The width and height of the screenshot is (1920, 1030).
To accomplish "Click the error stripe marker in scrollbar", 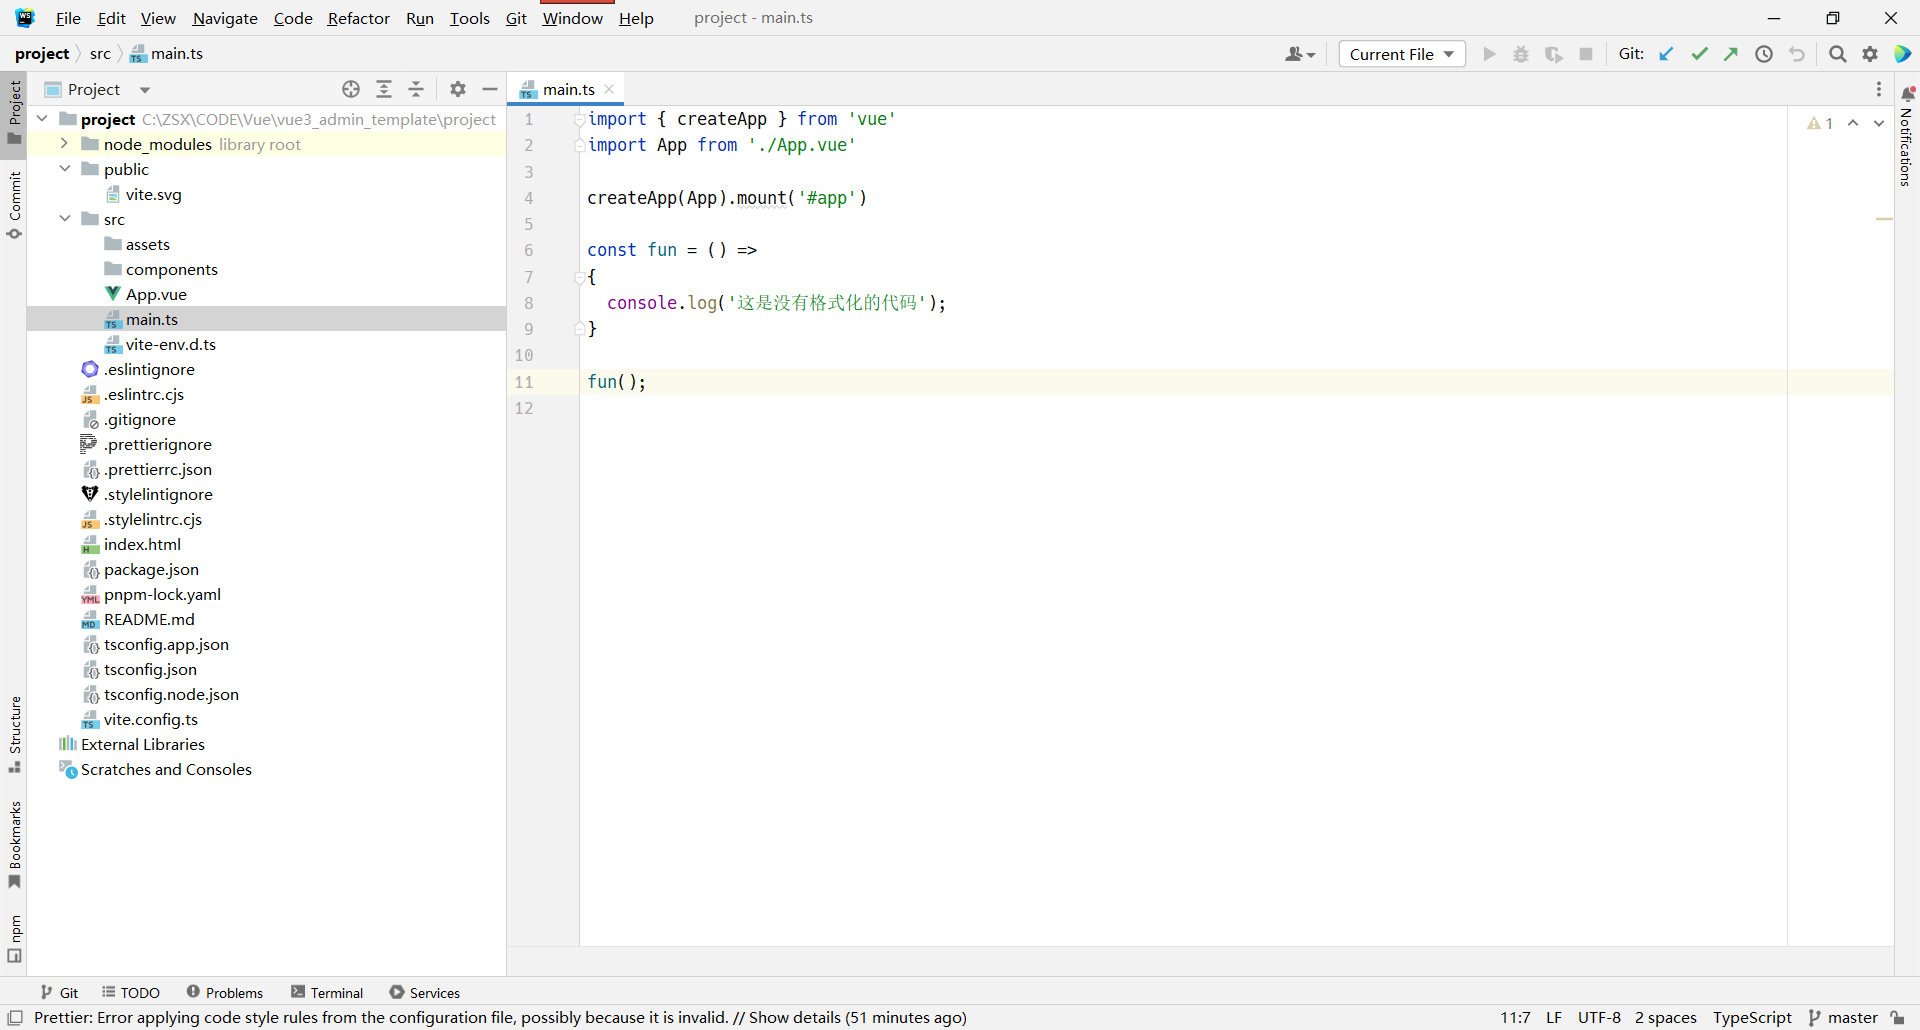I will tap(1884, 218).
